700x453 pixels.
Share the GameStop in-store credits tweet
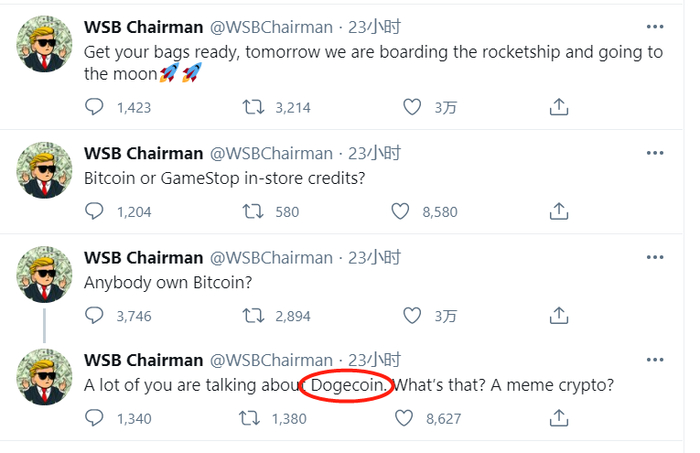pos(560,211)
